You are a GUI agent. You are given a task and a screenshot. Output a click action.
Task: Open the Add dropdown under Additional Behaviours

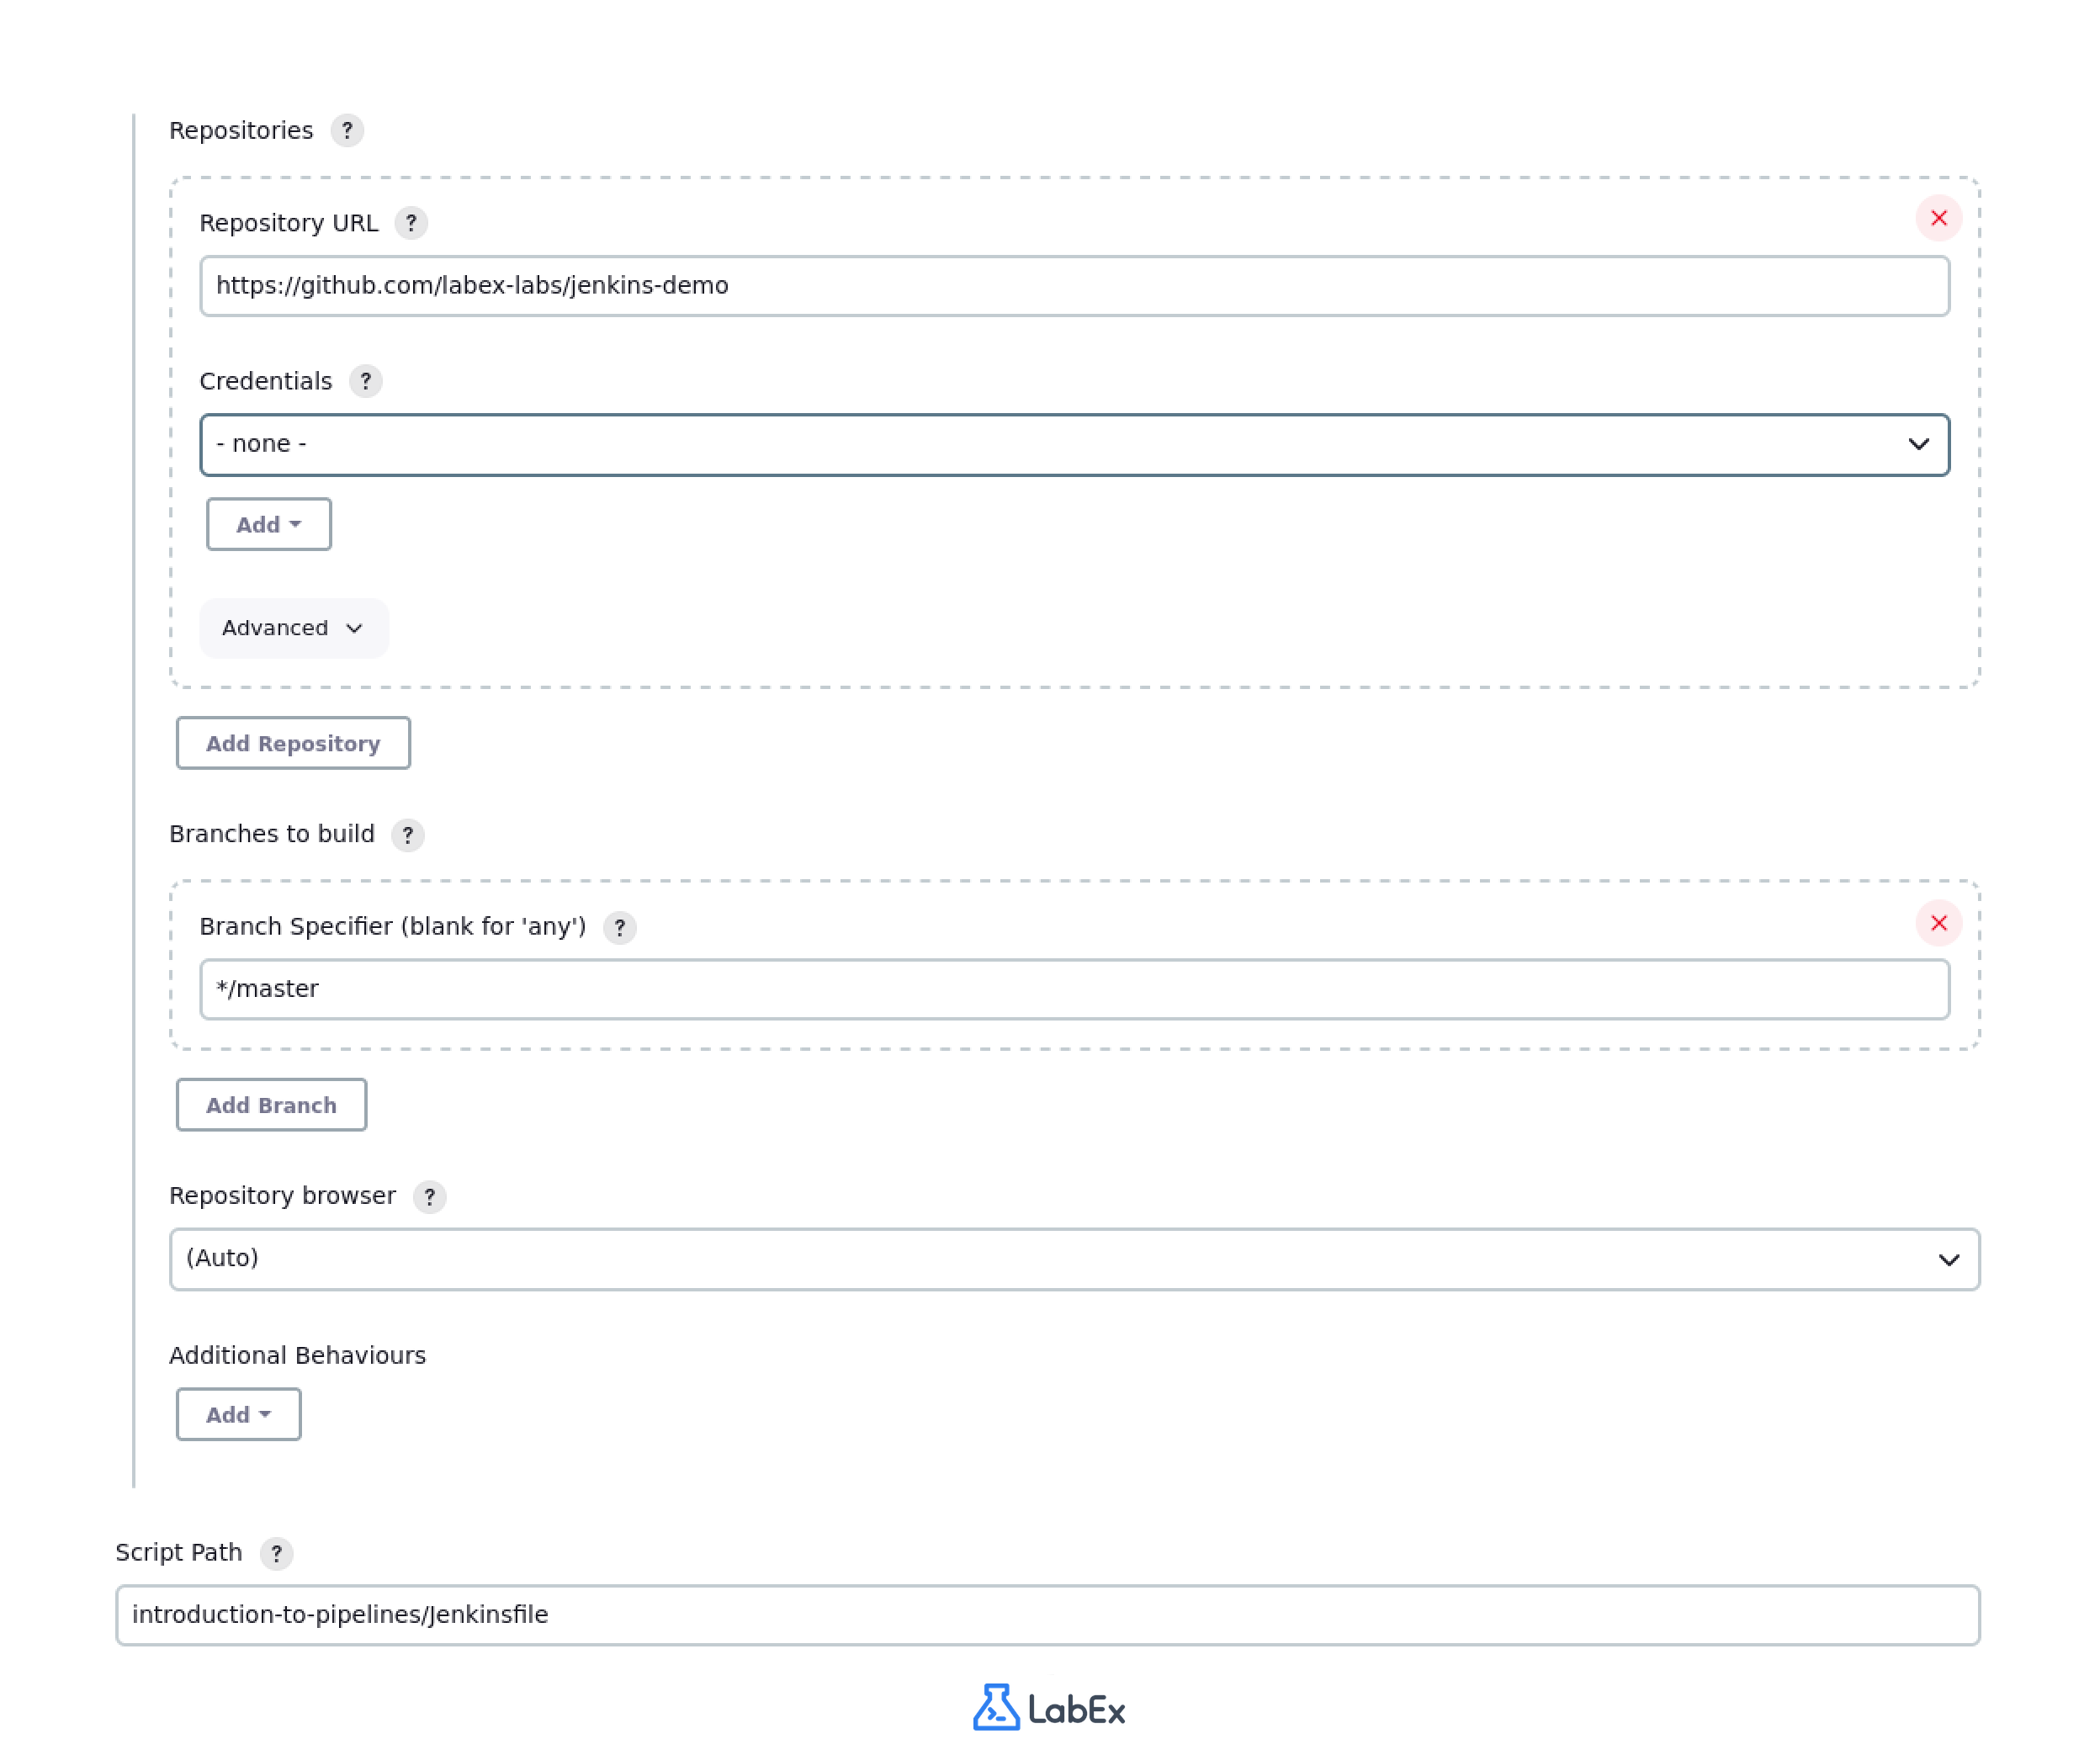point(238,1414)
